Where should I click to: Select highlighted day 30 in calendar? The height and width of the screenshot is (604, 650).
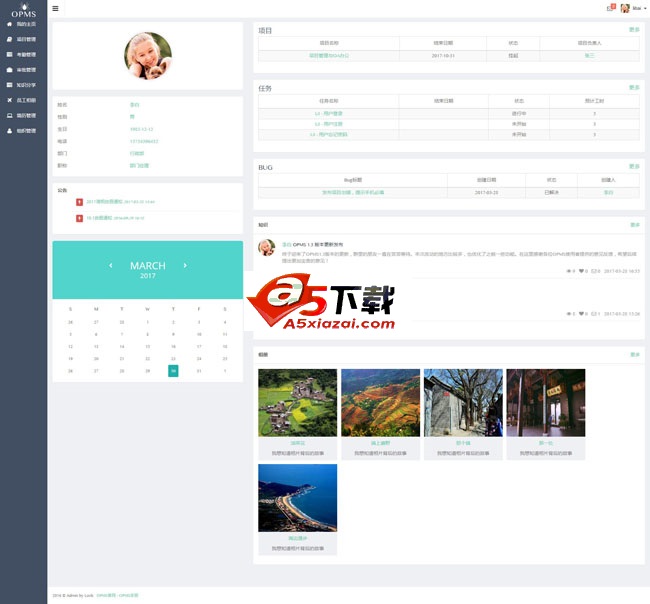point(173,371)
